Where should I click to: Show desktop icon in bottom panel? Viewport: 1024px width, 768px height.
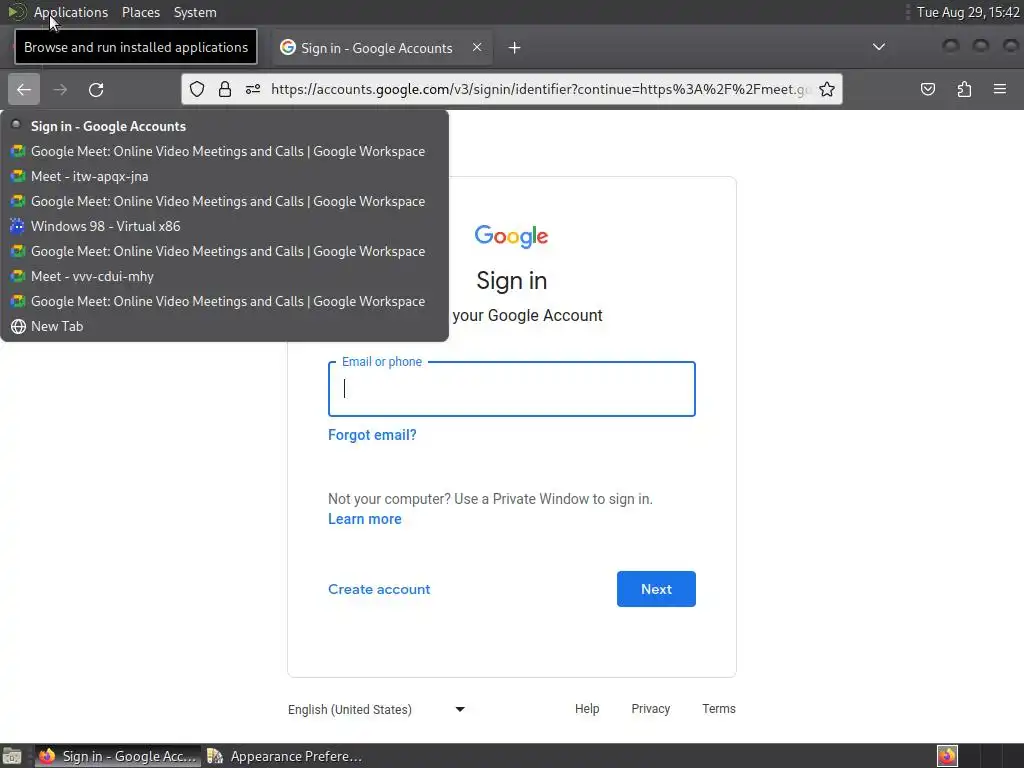point(12,756)
